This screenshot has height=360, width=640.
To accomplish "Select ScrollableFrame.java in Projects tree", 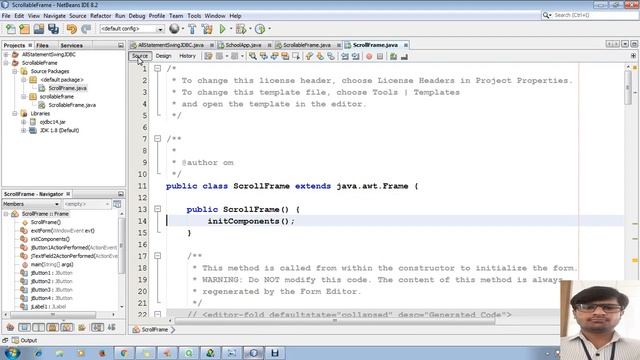I will tap(72, 105).
